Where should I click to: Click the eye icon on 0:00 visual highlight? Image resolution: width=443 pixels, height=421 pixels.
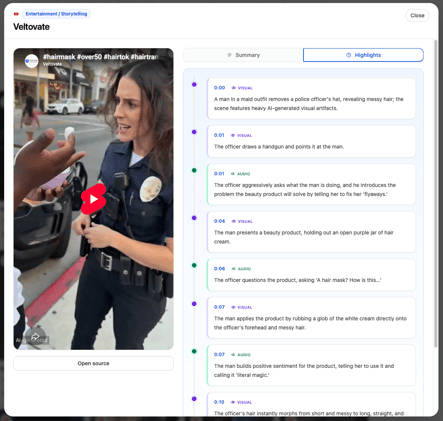234,88
